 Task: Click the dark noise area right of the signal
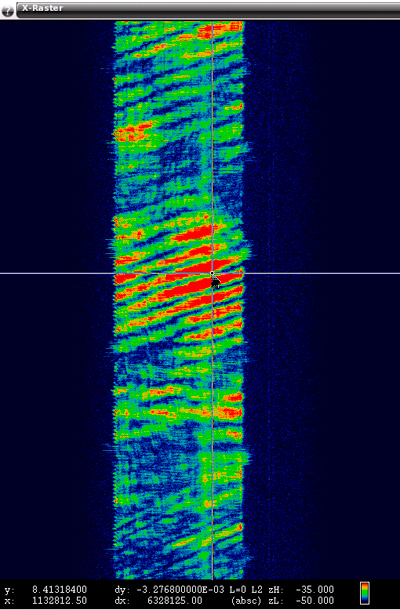[x=323, y=156]
